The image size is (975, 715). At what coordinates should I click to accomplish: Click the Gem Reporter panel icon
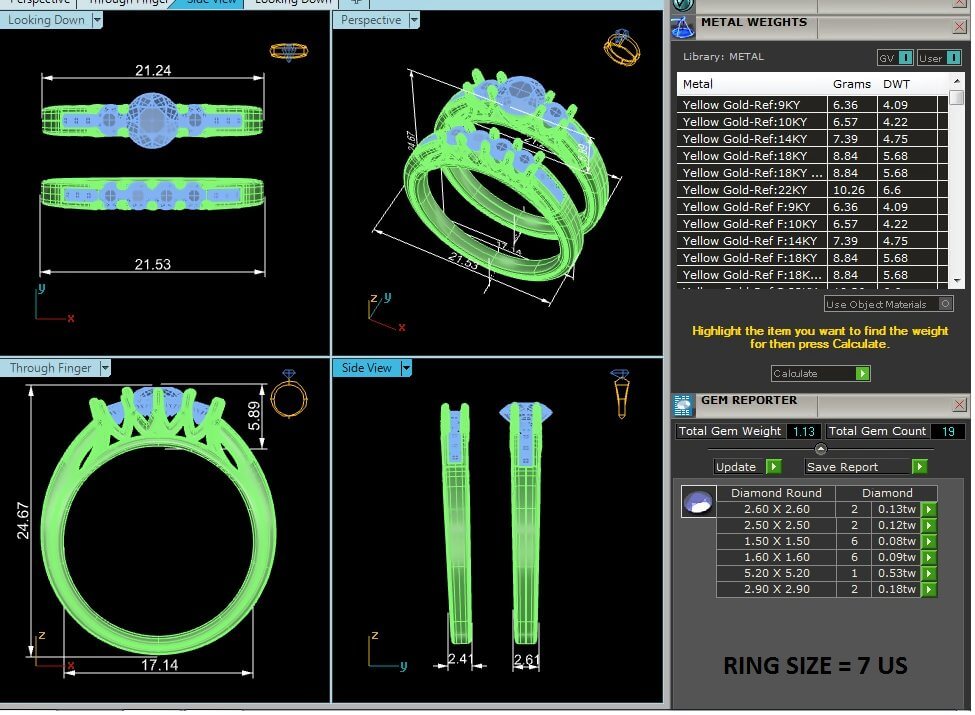coord(683,405)
